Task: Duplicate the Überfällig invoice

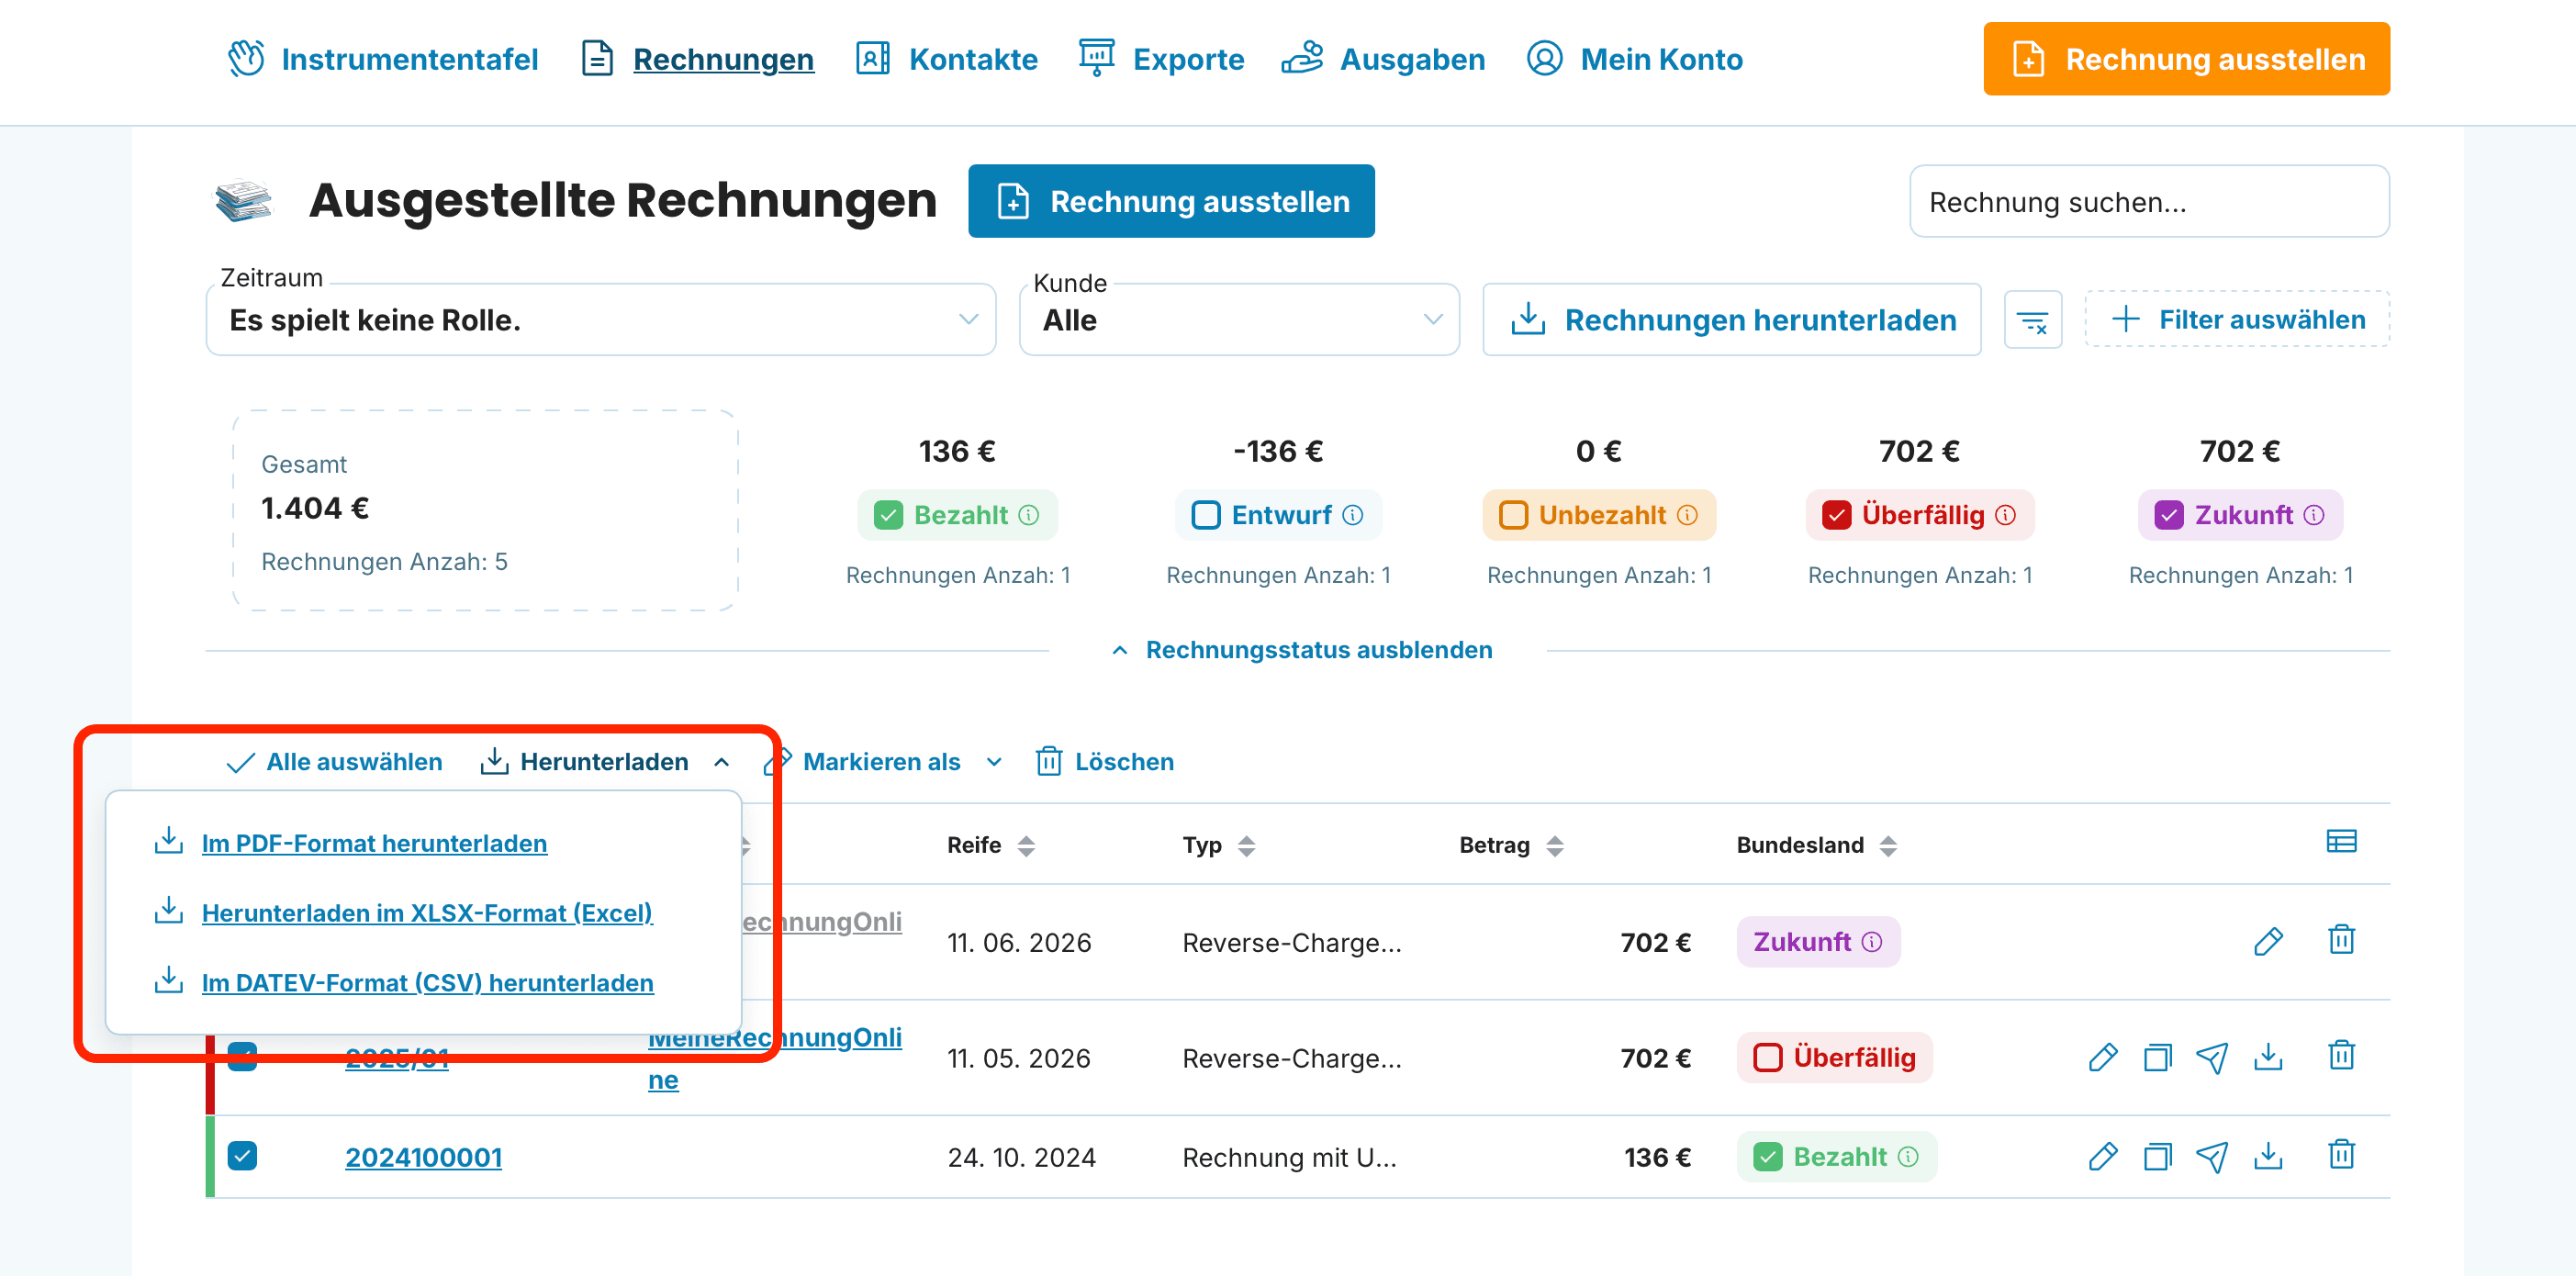Action: pos(2158,1057)
